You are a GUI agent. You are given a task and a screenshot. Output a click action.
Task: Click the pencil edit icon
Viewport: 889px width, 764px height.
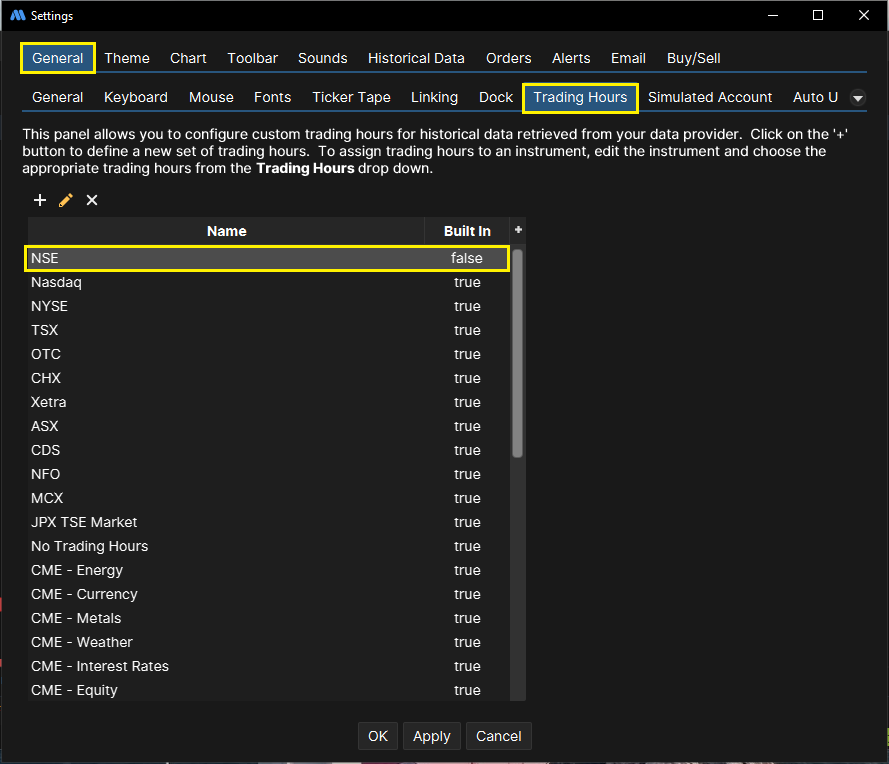tap(66, 200)
